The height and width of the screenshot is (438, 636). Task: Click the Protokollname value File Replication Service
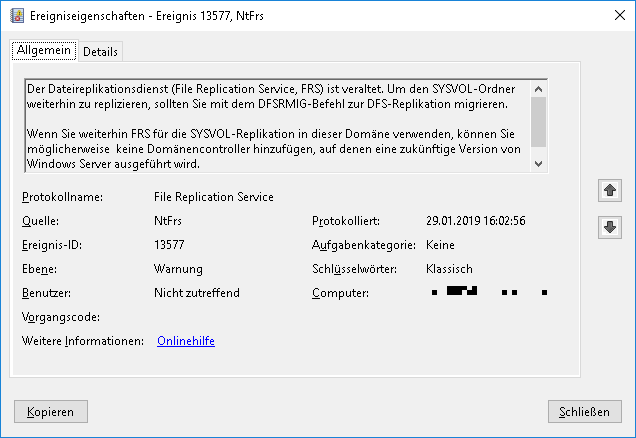pos(213,197)
